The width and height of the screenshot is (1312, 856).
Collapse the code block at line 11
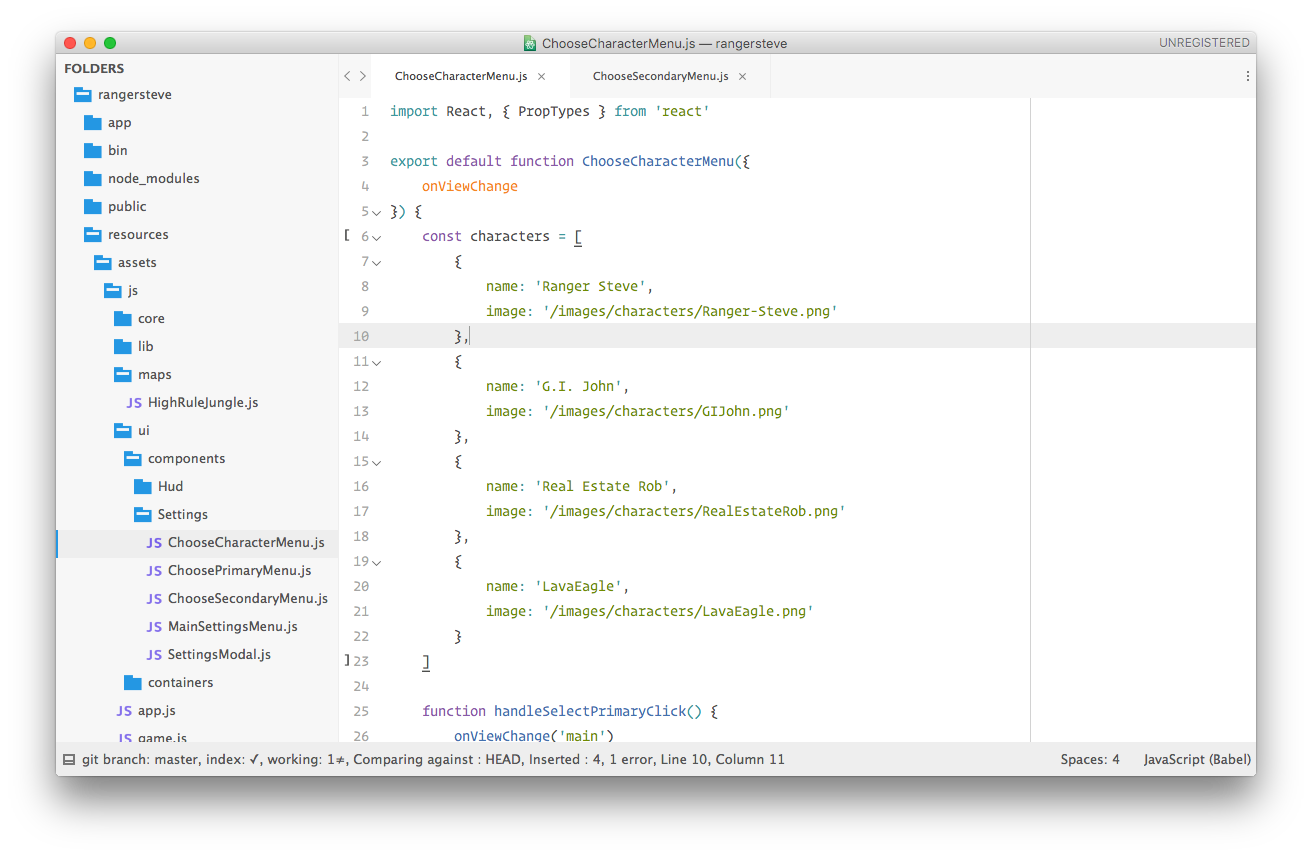(x=377, y=362)
